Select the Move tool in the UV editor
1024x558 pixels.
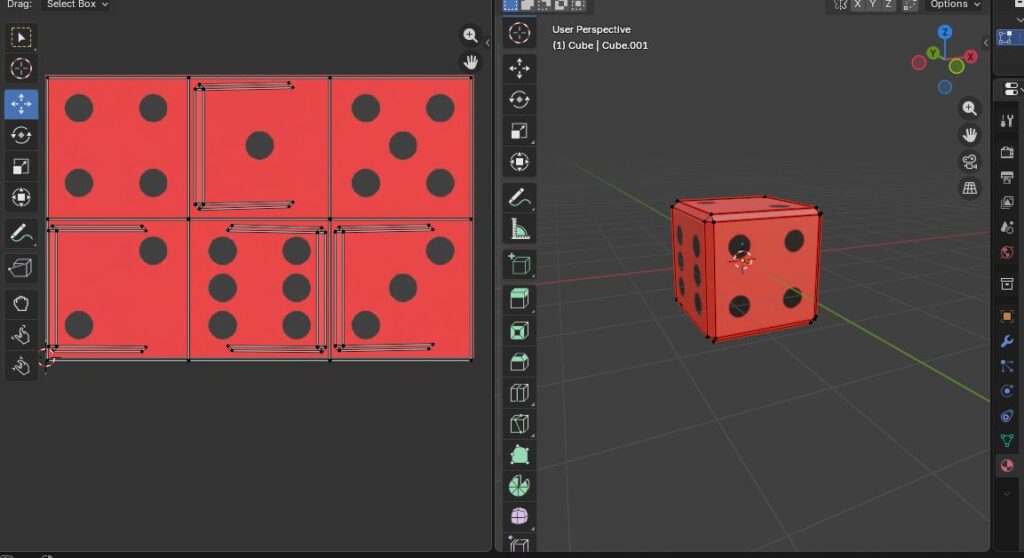tap(21, 104)
